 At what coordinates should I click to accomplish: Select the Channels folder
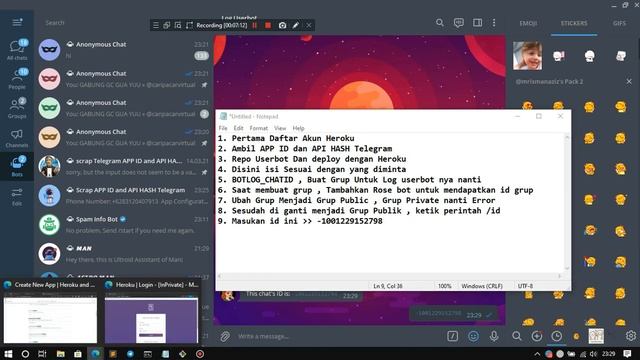click(x=17, y=138)
